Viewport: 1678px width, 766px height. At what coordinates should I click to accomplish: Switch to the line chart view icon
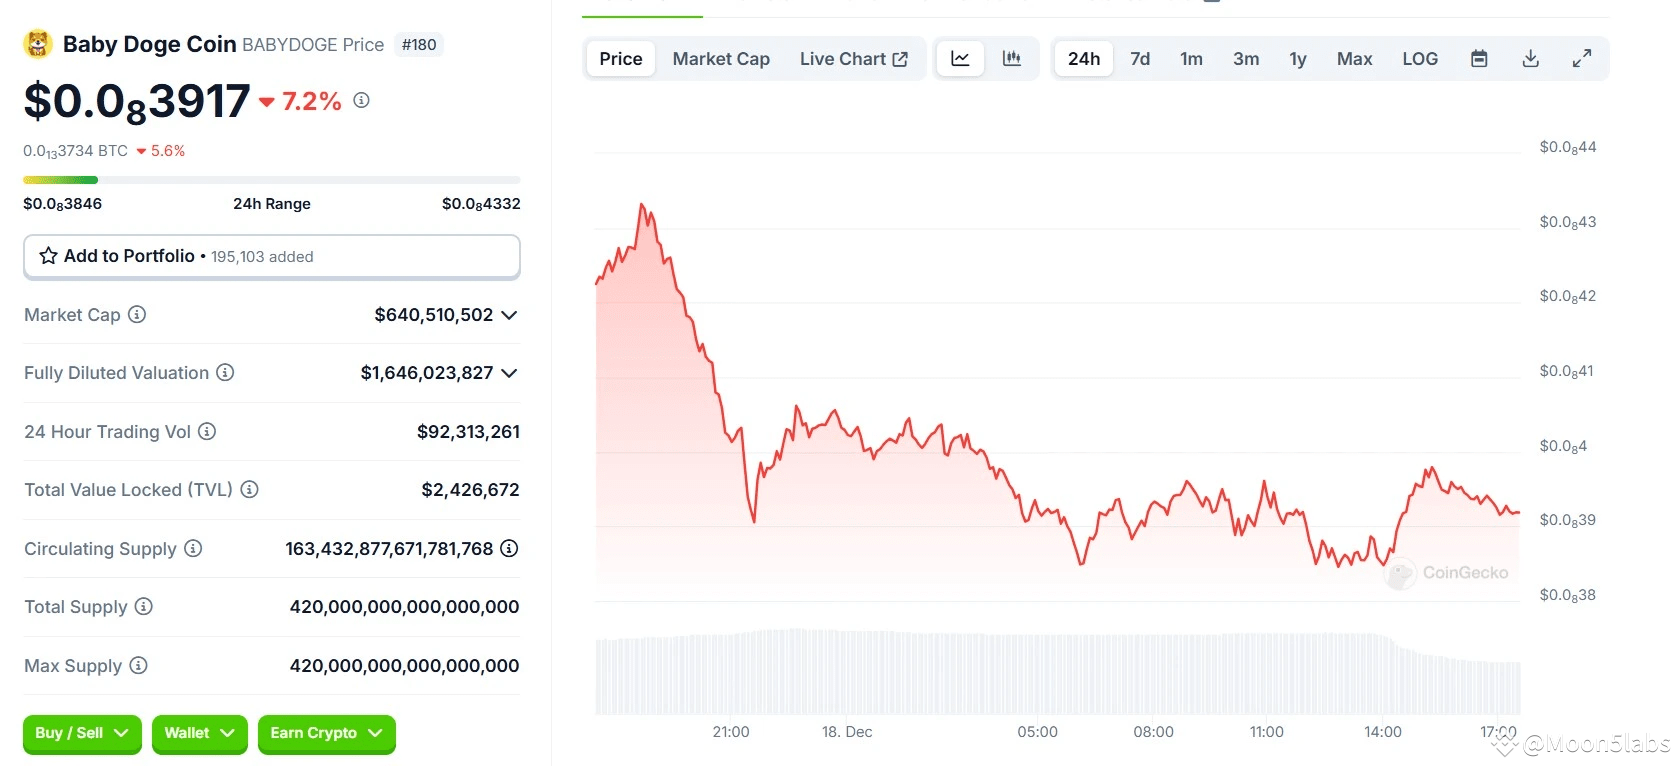(x=960, y=59)
